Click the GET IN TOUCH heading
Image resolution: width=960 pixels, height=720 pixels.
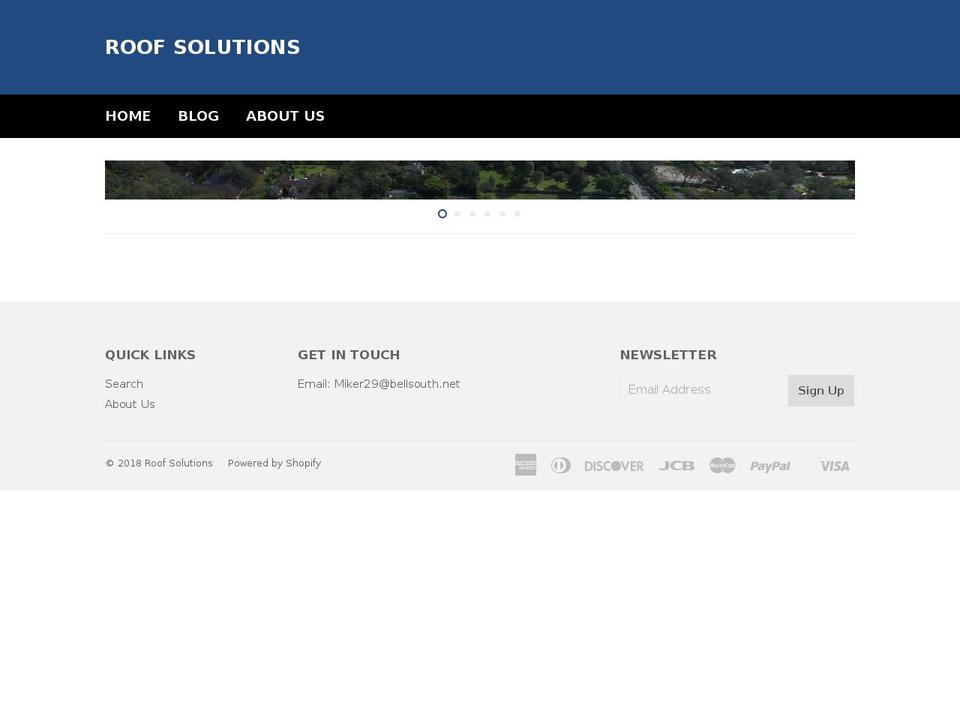(349, 355)
